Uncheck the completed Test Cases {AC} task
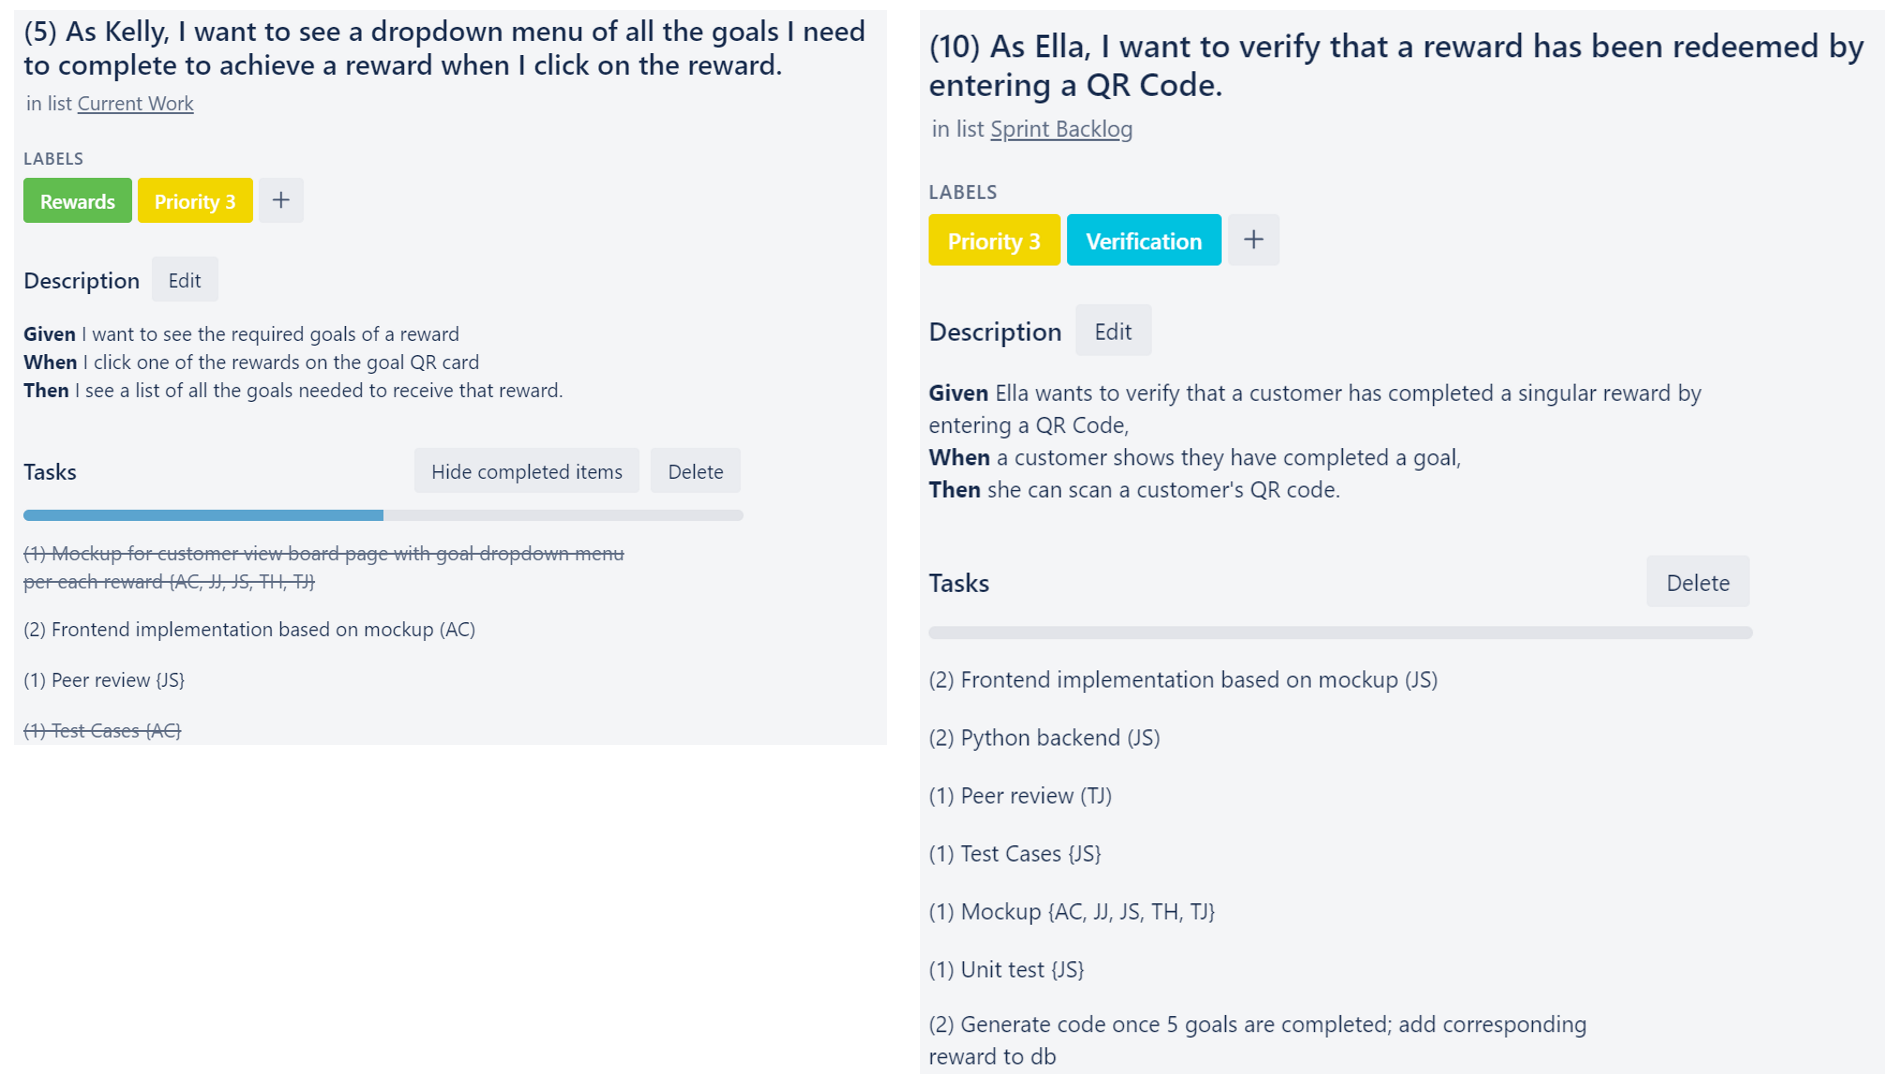Image resolution: width=1903 pixels, height=1091 pixels. coord(102,731)
